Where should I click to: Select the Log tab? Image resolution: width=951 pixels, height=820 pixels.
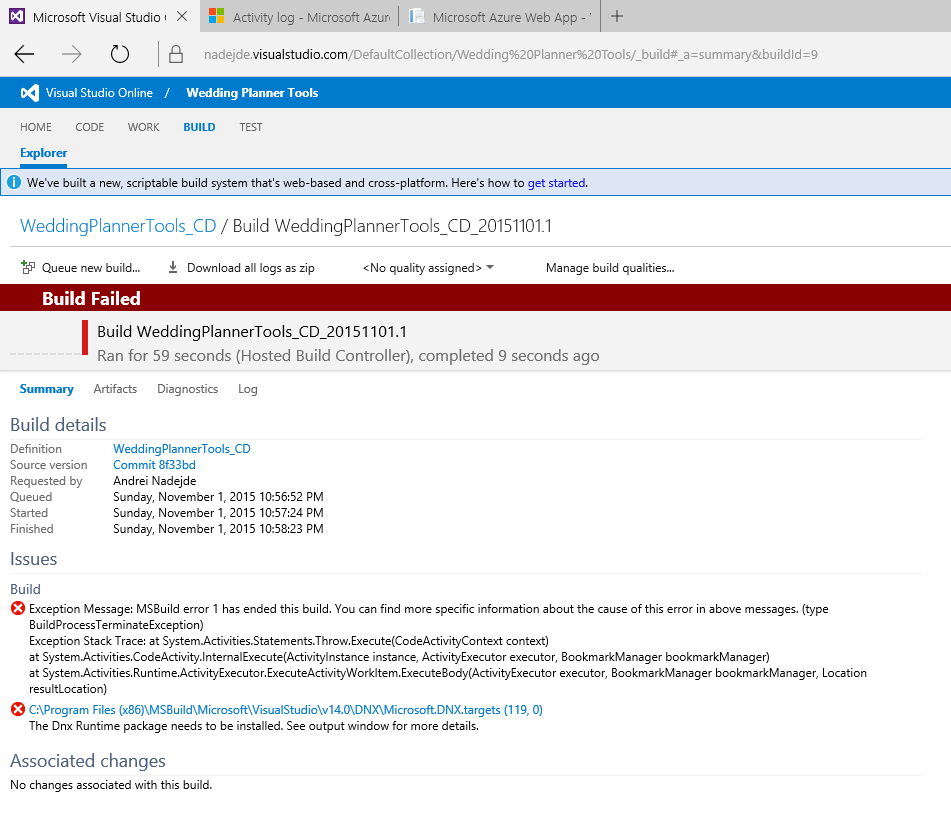click(247, 389)
